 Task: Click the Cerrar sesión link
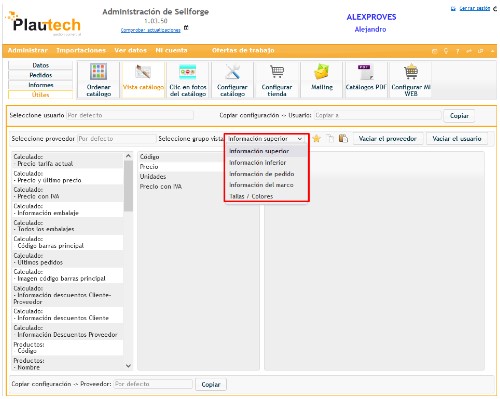tap(475, 8)
